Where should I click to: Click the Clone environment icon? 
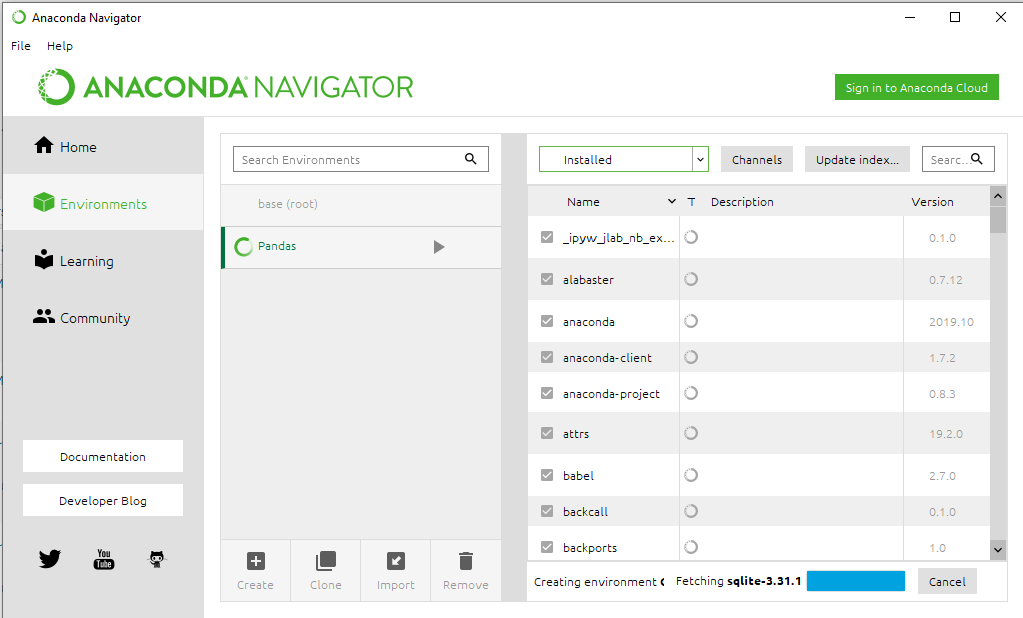(x=326, y=561)
